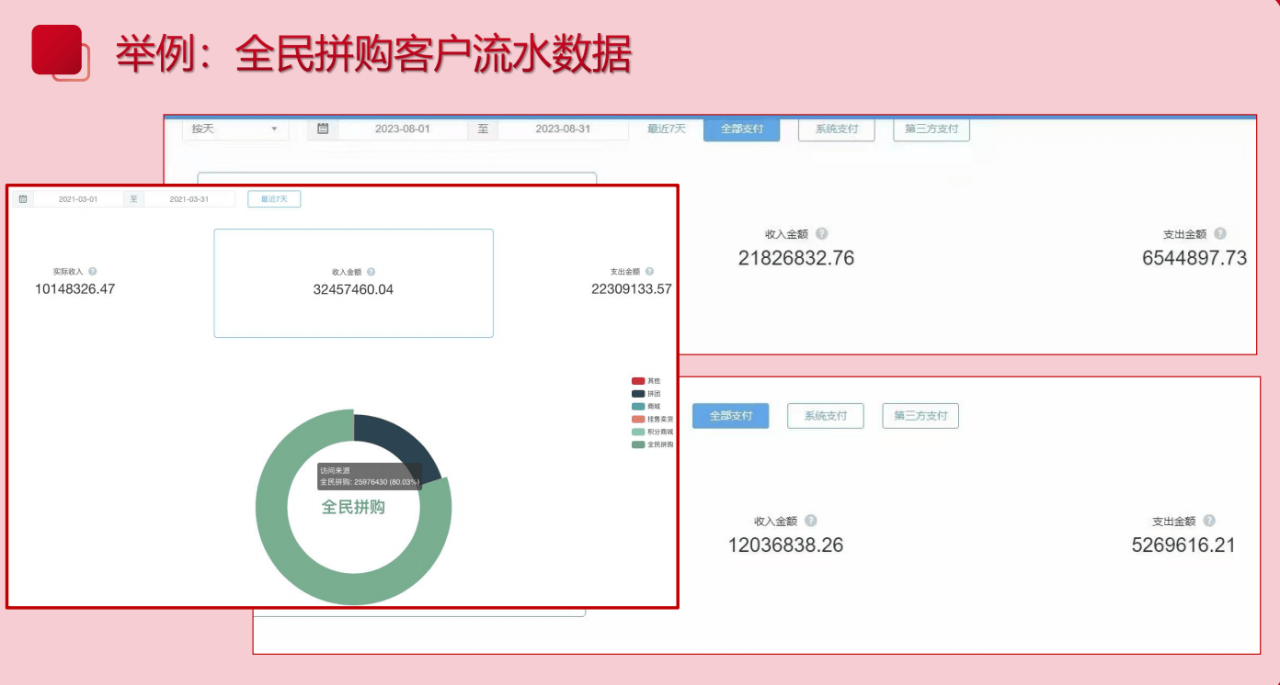Image resolution: width=1280 pixels, height=685 pixels.
Task: Click the help icon beside 支出金额 6544897.73
Action: click(1223, 234)
